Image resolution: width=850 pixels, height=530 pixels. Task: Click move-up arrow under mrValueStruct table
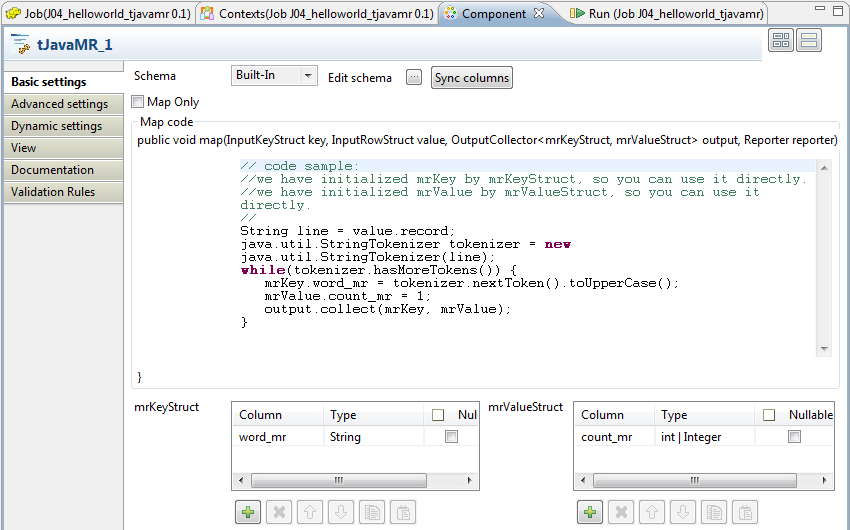point(652,512)
